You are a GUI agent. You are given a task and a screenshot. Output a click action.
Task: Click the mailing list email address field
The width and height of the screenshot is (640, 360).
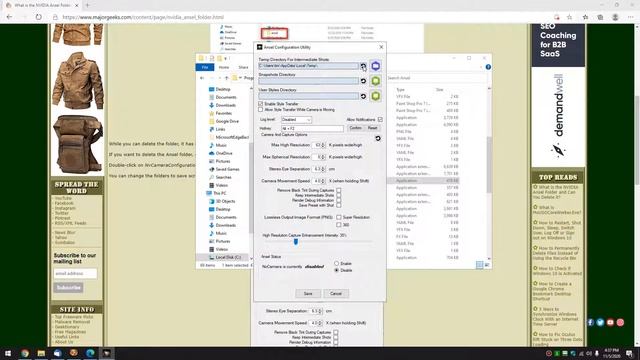(75, 273)
